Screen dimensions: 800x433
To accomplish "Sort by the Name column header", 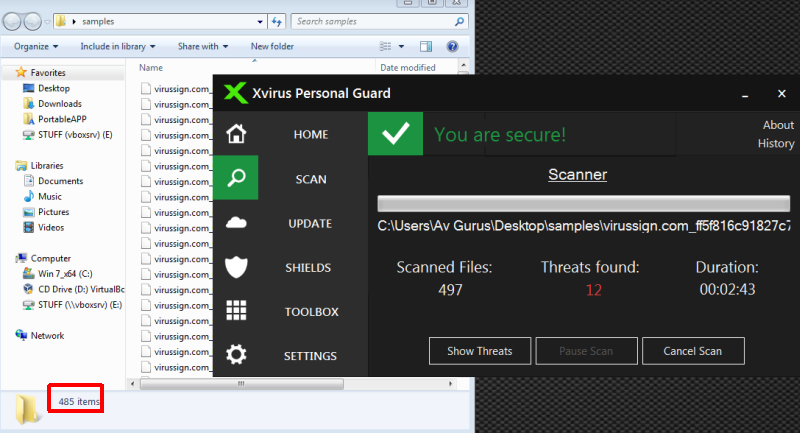I will [x=151, y=67].
